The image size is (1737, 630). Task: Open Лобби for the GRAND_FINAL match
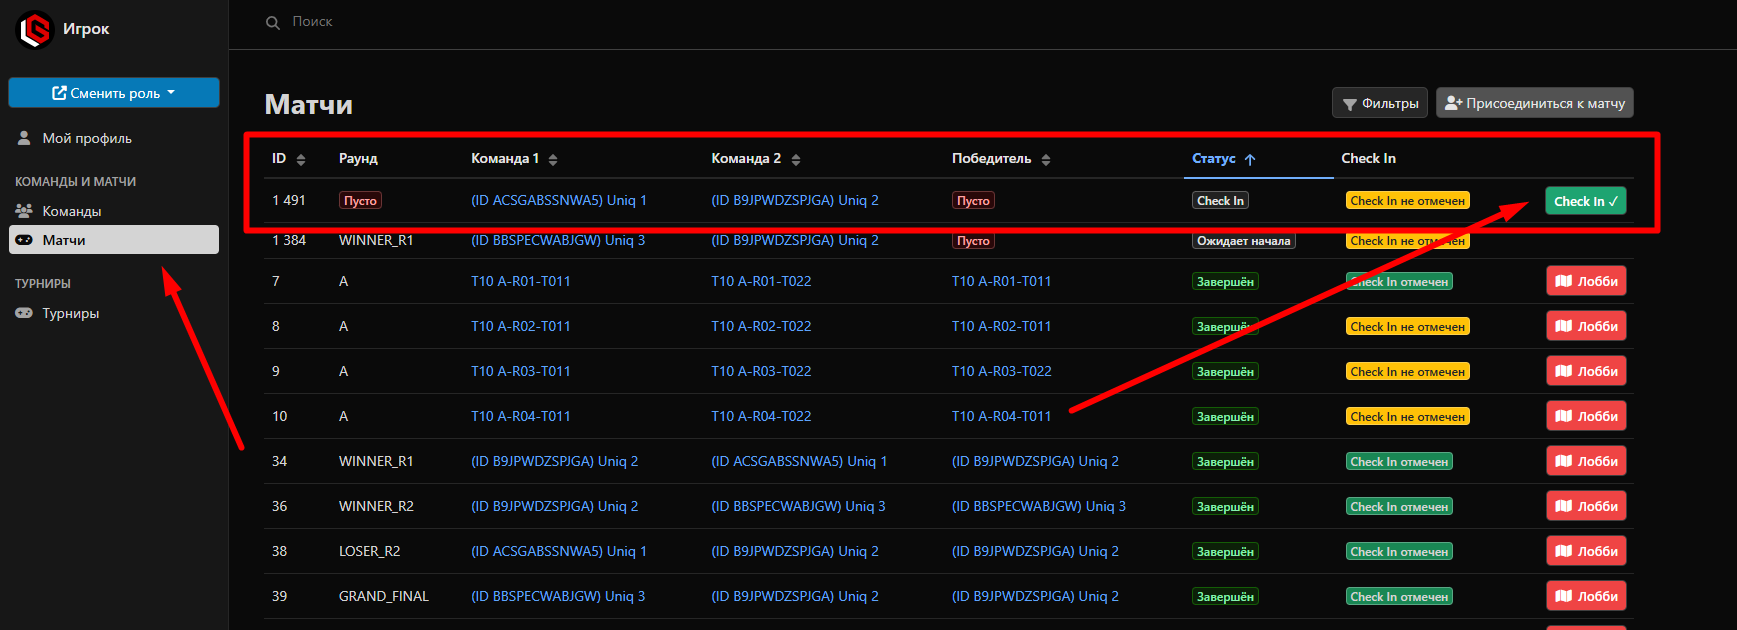pyautogui.click(x=1586, y=596)
